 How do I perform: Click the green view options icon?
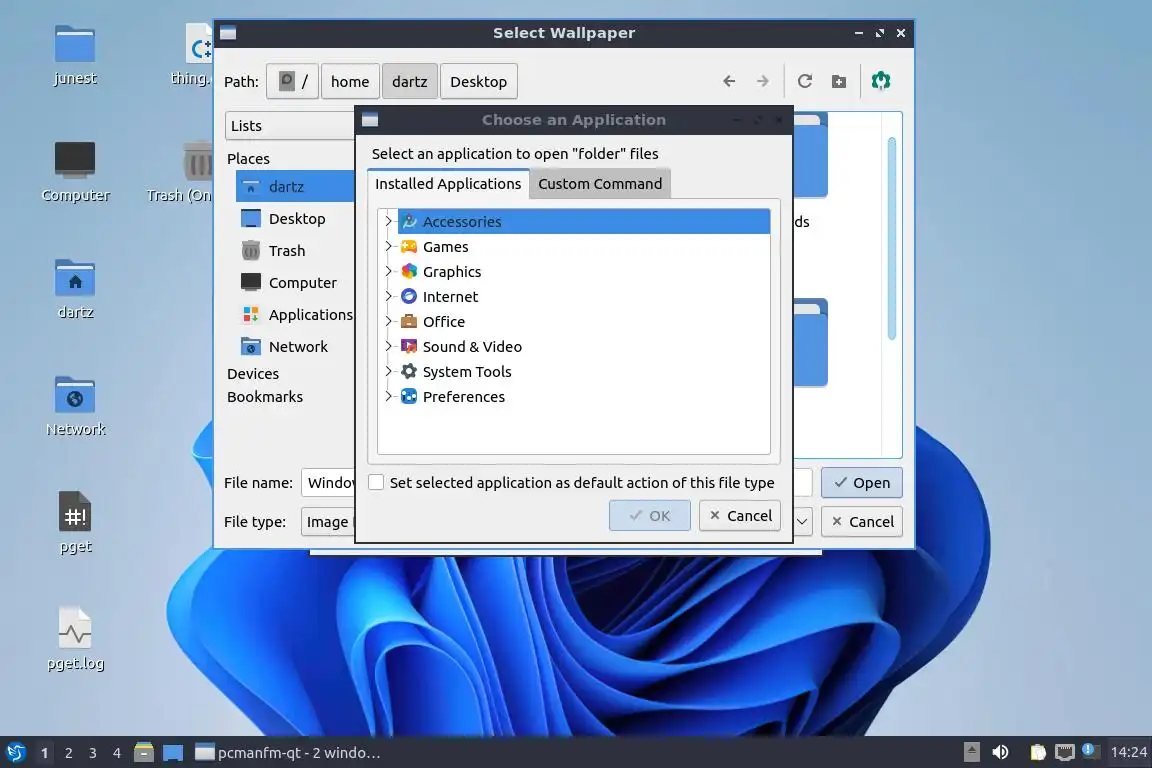tap(881, 81)
